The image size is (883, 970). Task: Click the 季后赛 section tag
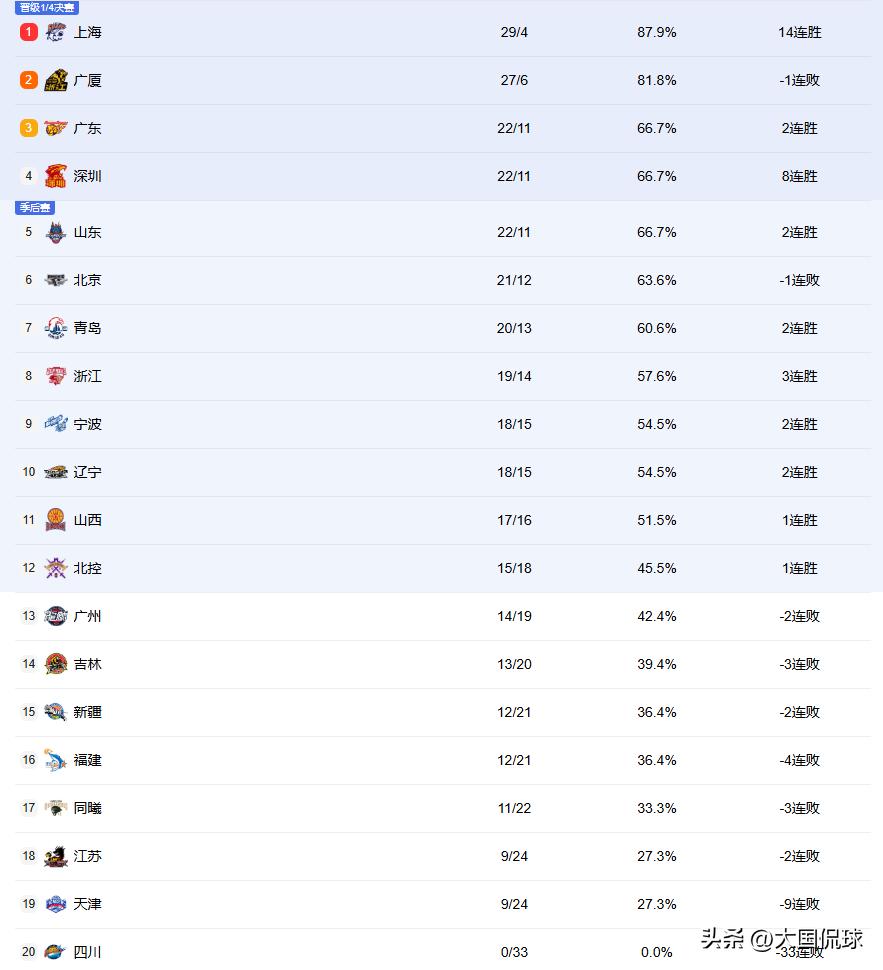point(35,207)
